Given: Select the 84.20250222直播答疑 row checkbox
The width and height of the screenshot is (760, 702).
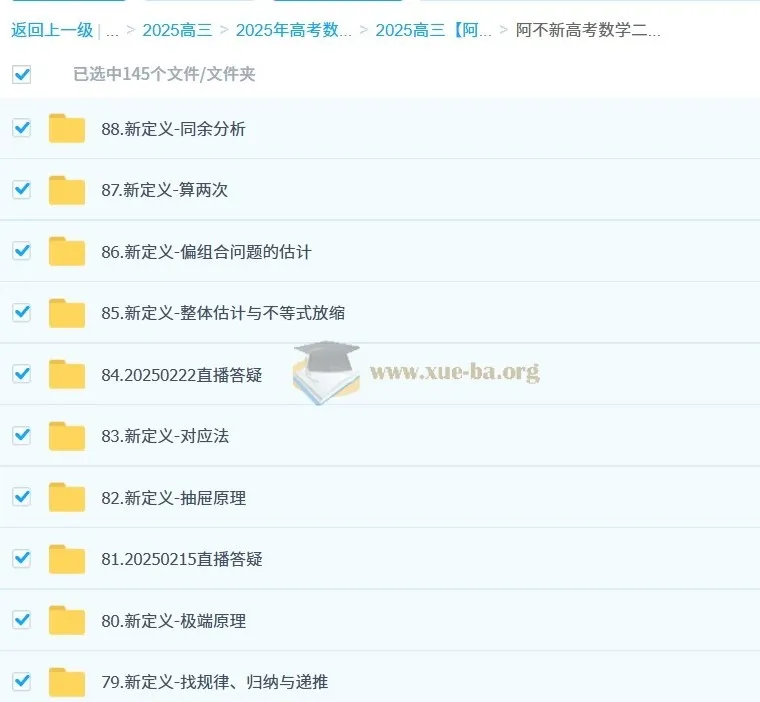Looking at the screenshot, I should pyautogui.click(x=21, y=374).
